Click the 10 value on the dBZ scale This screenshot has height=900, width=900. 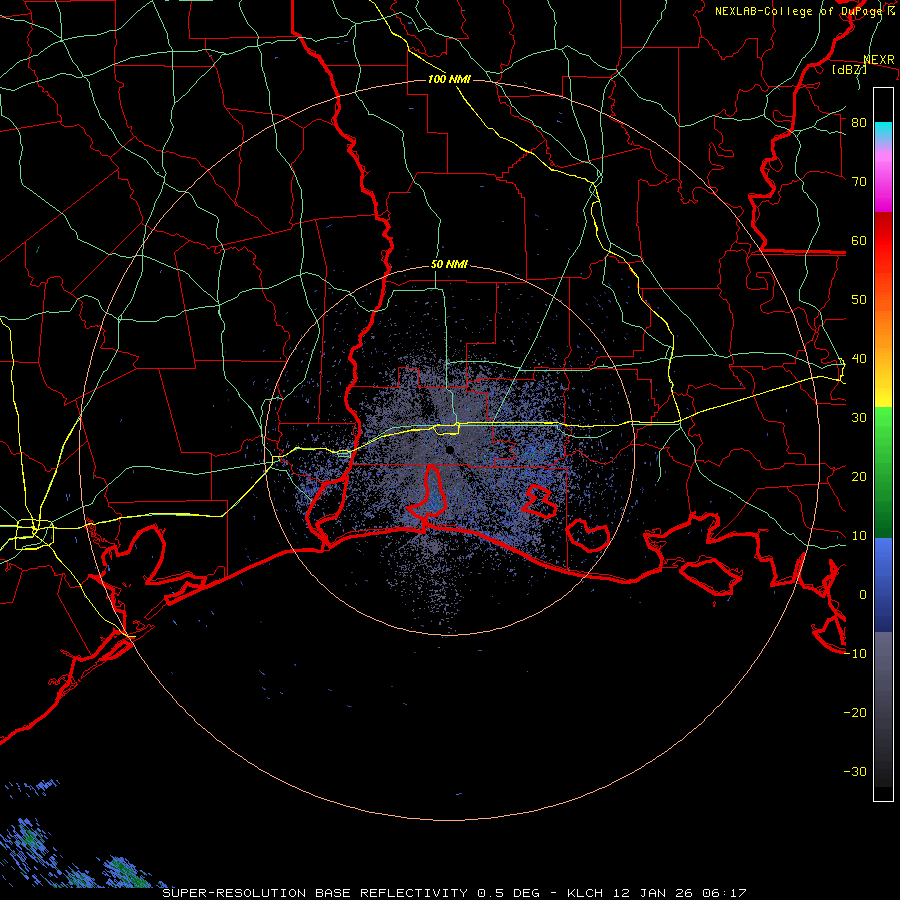pos(859,536)
